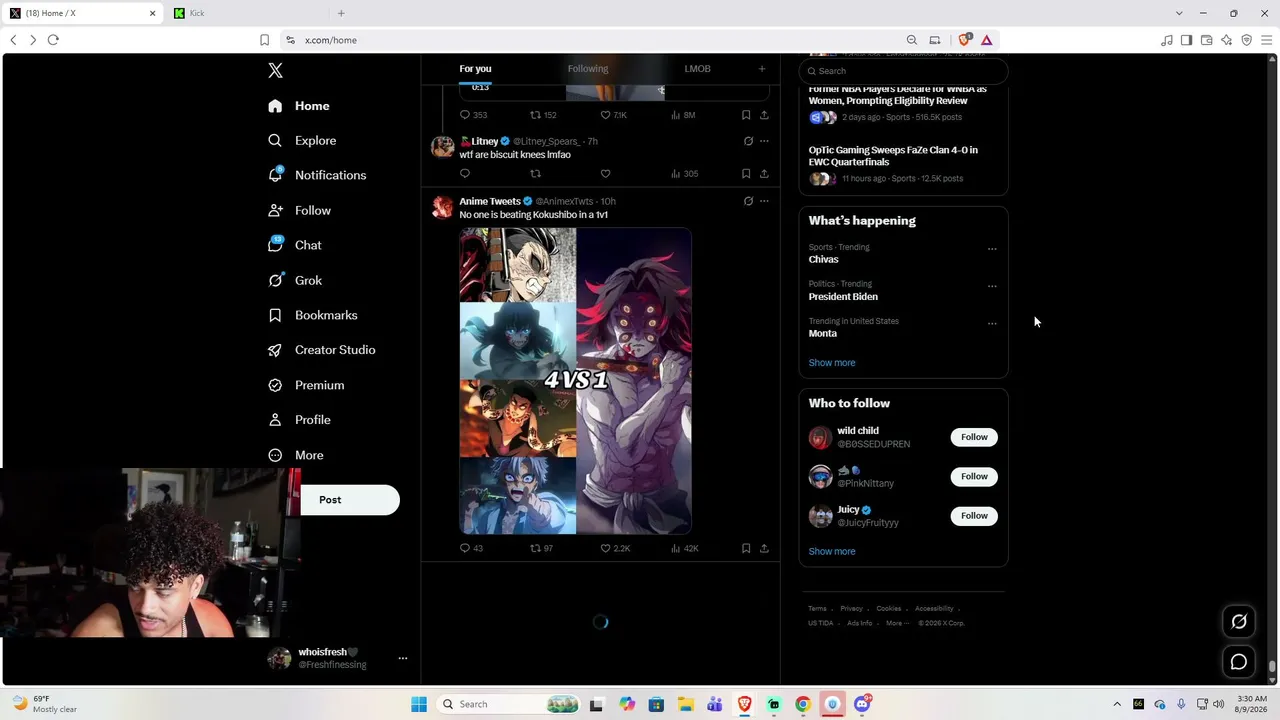
Task: Expand Show more under What's happening
Action: click(832, 363)
